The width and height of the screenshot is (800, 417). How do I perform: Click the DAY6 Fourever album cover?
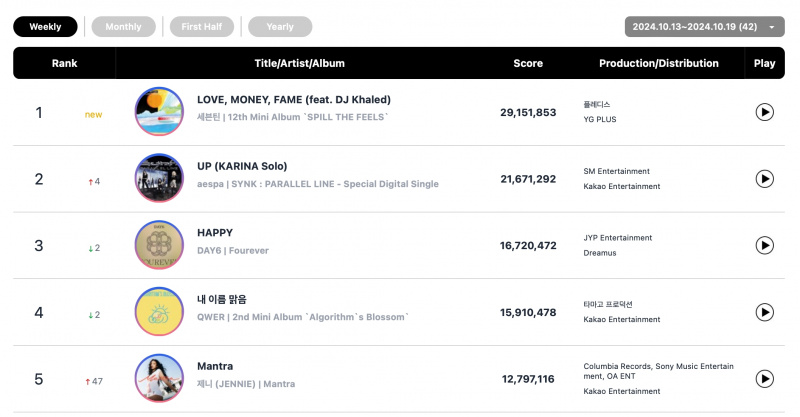(x=159, y=245)
